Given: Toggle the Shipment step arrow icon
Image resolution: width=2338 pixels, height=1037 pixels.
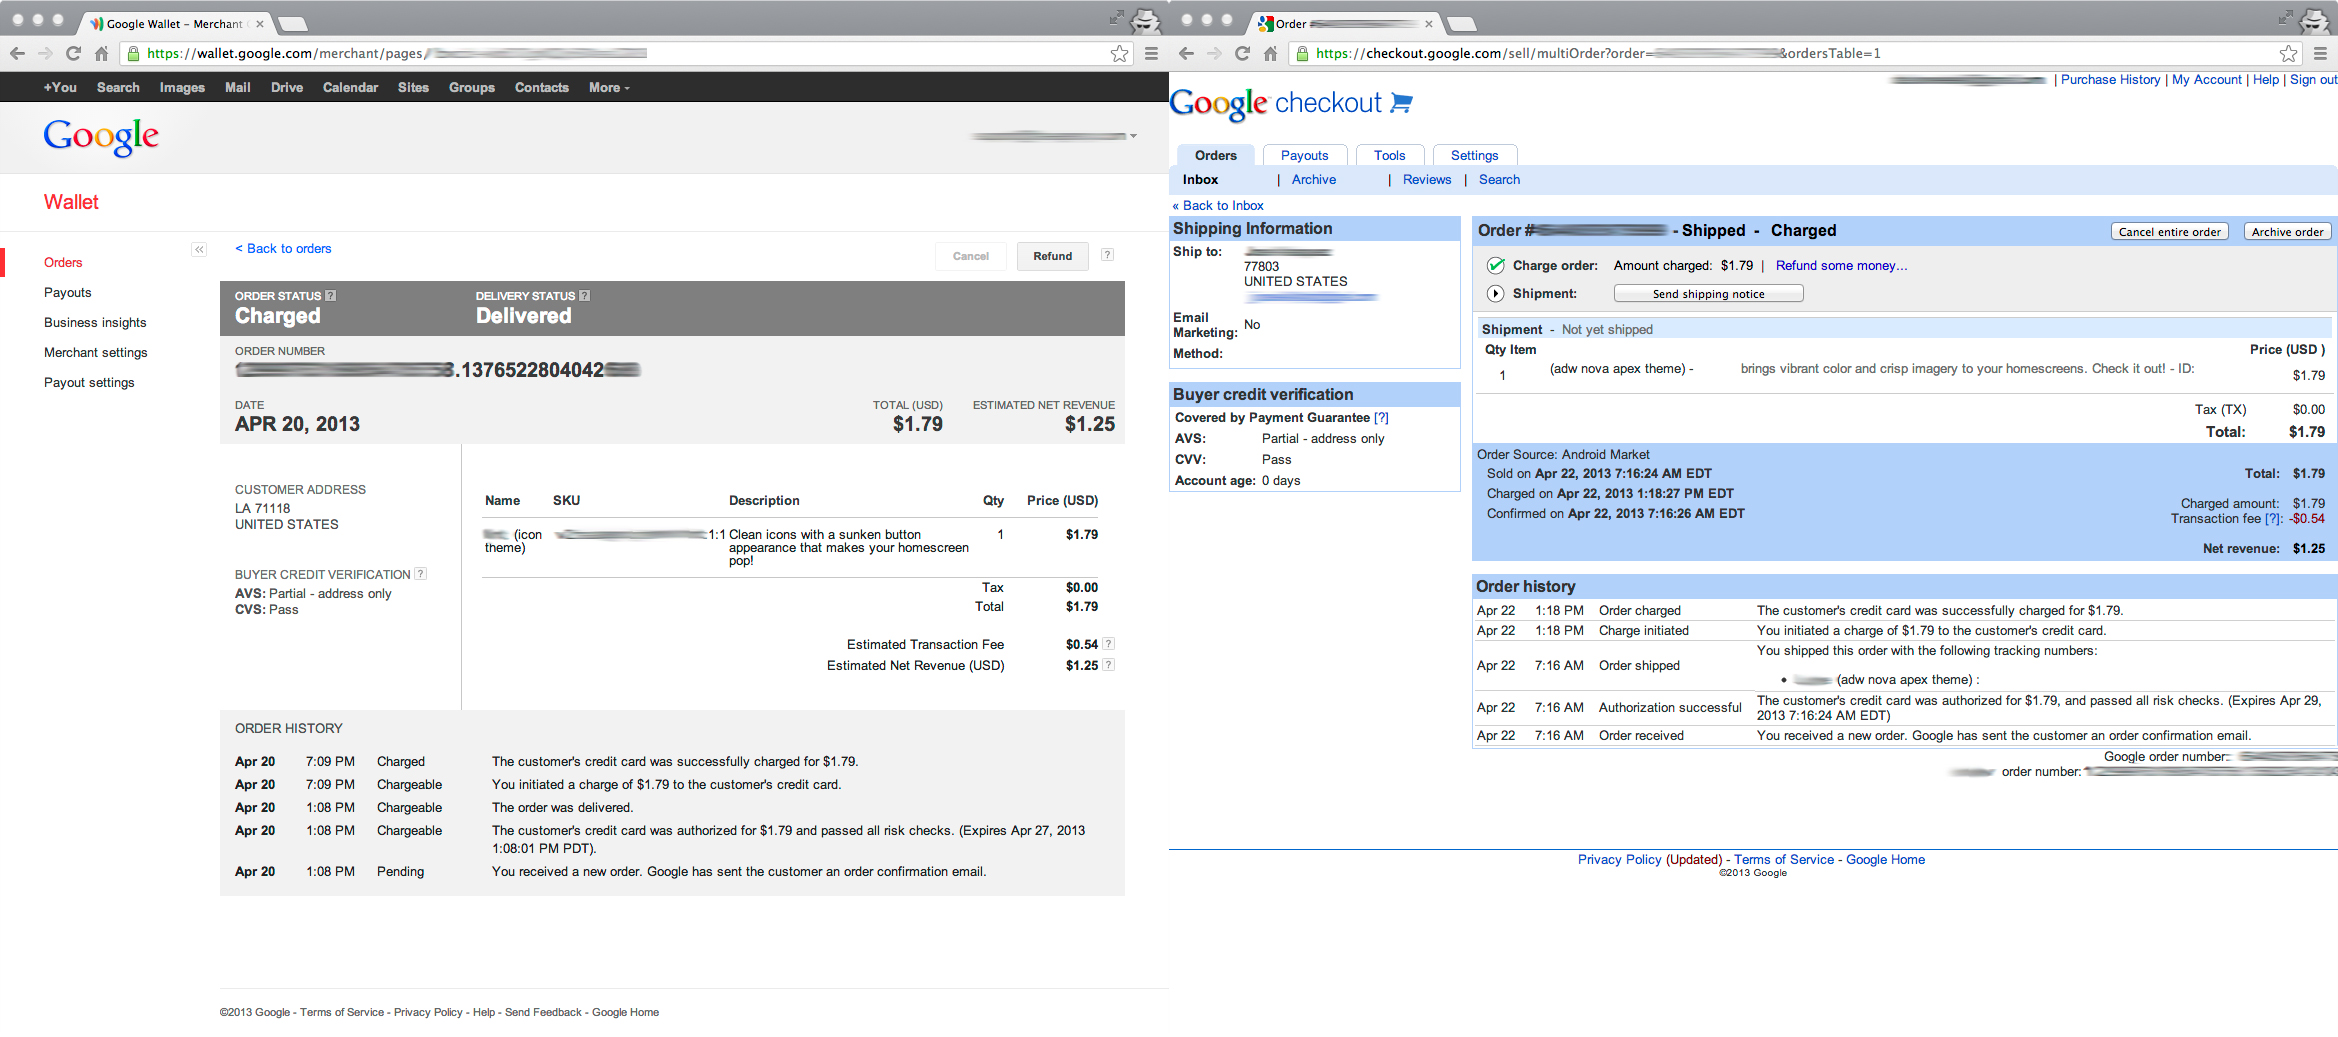Looking at the screenshot, I should tap(1495, 294).
